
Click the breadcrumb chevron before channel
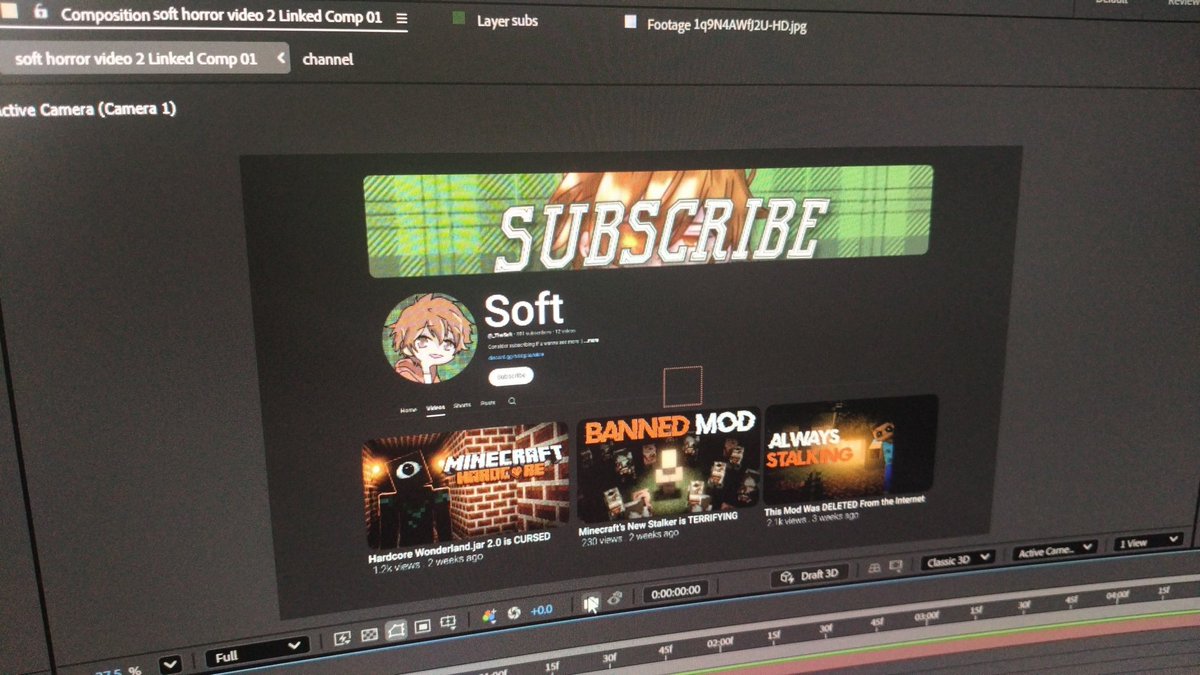pos(281,59)
